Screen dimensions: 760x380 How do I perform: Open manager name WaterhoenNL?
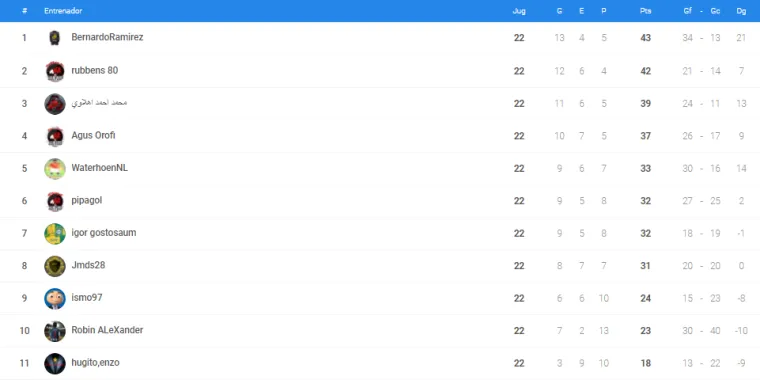coord(99,168)
